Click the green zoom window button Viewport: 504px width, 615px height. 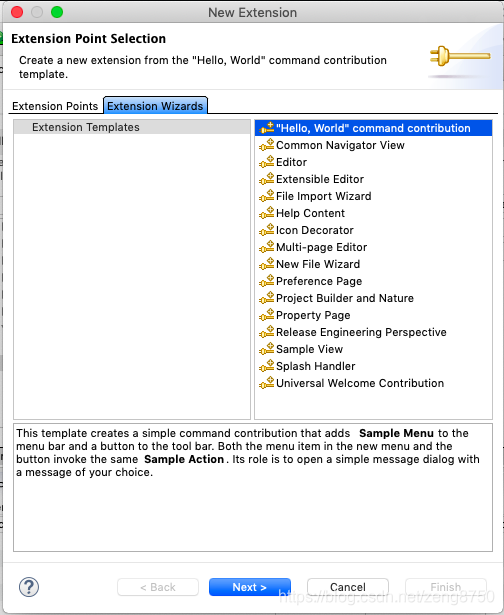pos(57,12)
